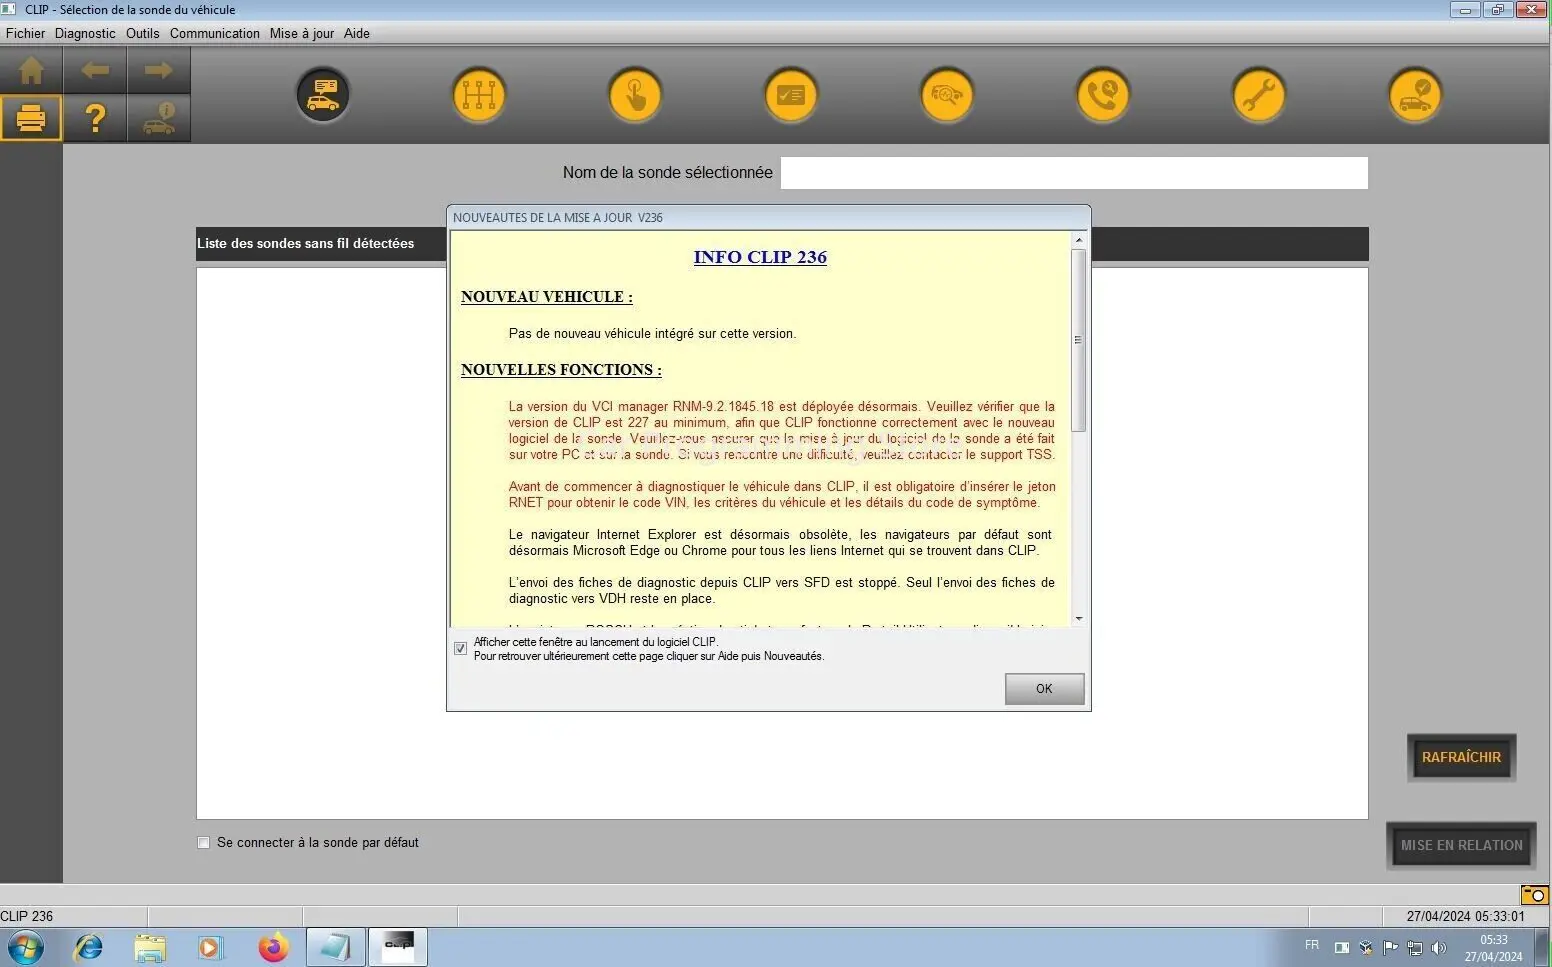Click the screenshot camera icon
The height and width of the screenshot is (967, 1552).
[1534, 894]
